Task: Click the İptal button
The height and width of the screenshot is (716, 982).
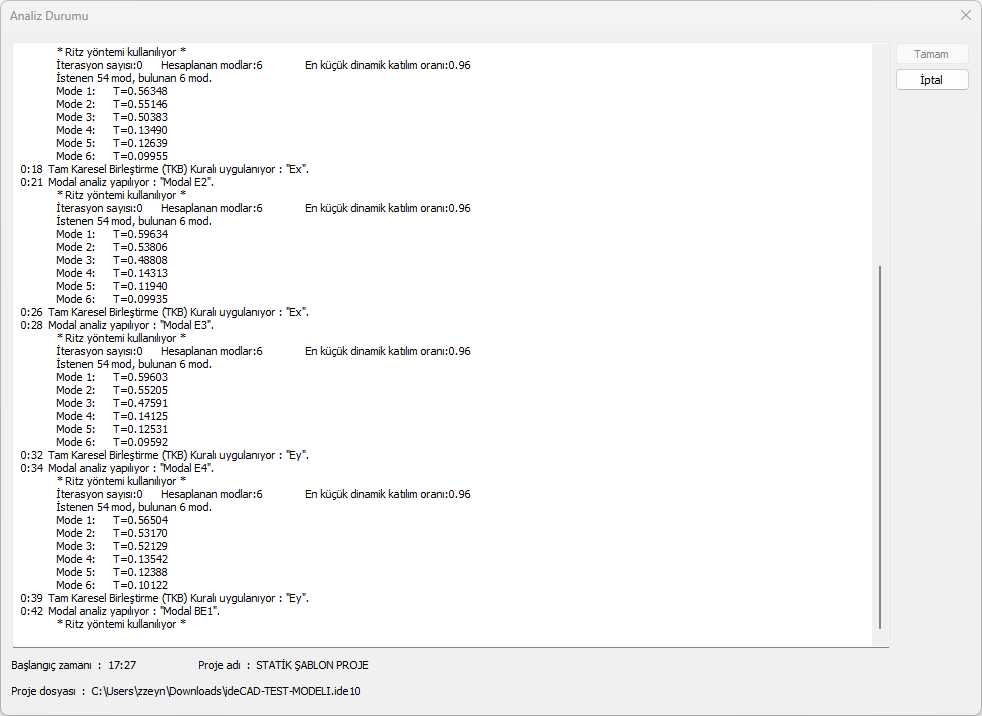Action: coord(932,80)
